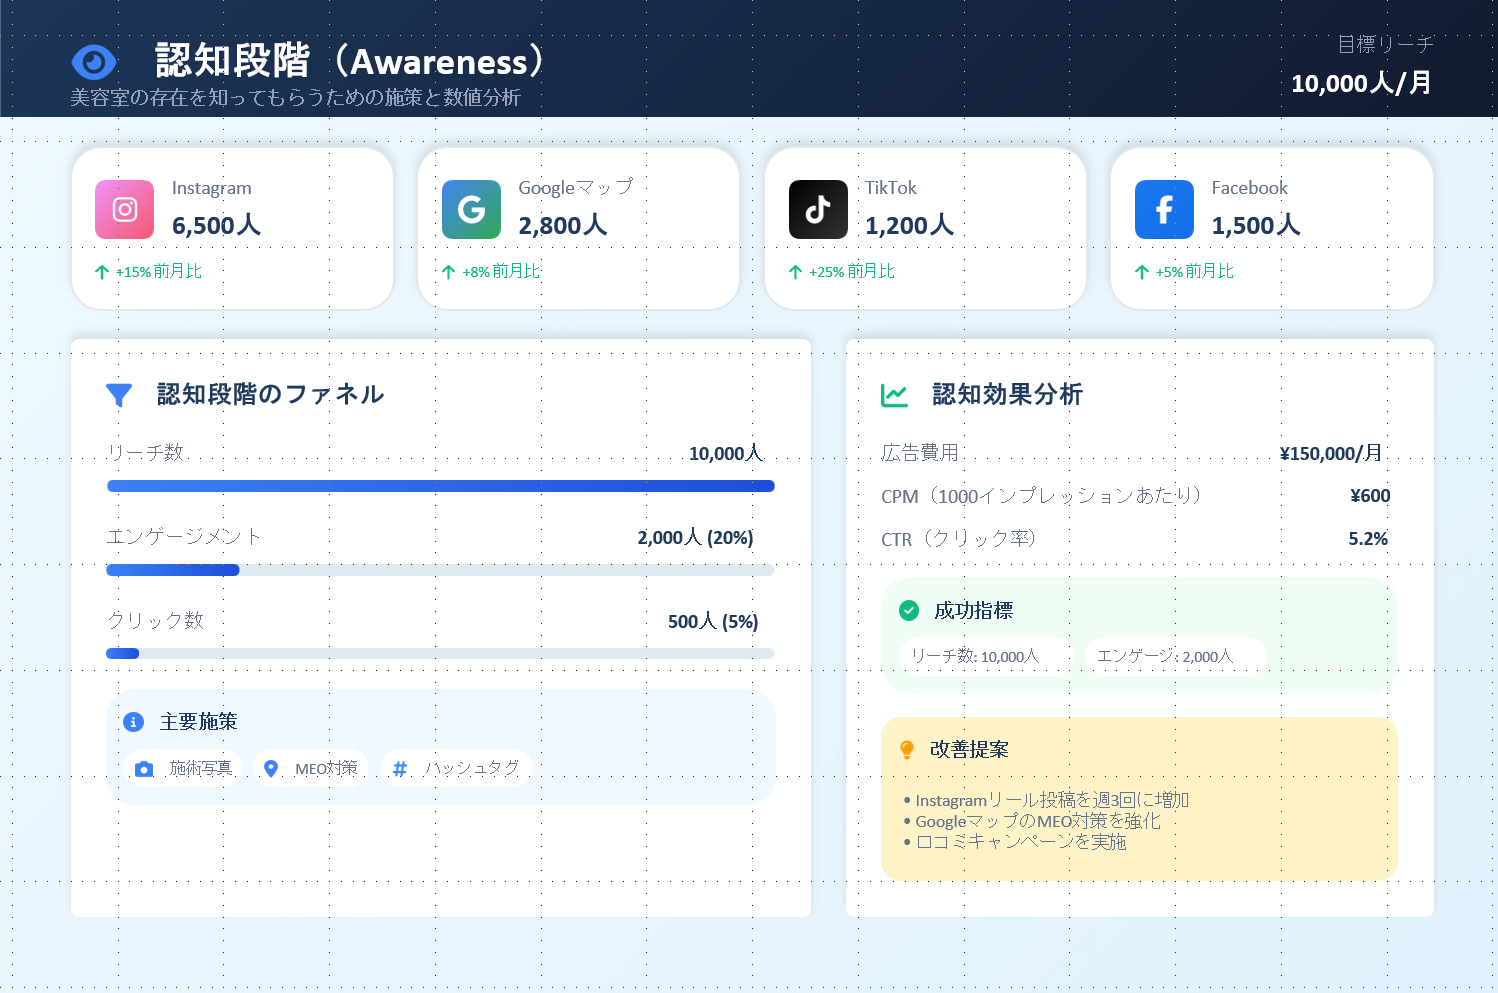Click the GoogleマップのMEO対策を強化 suggestion
The height and width of the screenshot is (993, 1498).
1038,821
